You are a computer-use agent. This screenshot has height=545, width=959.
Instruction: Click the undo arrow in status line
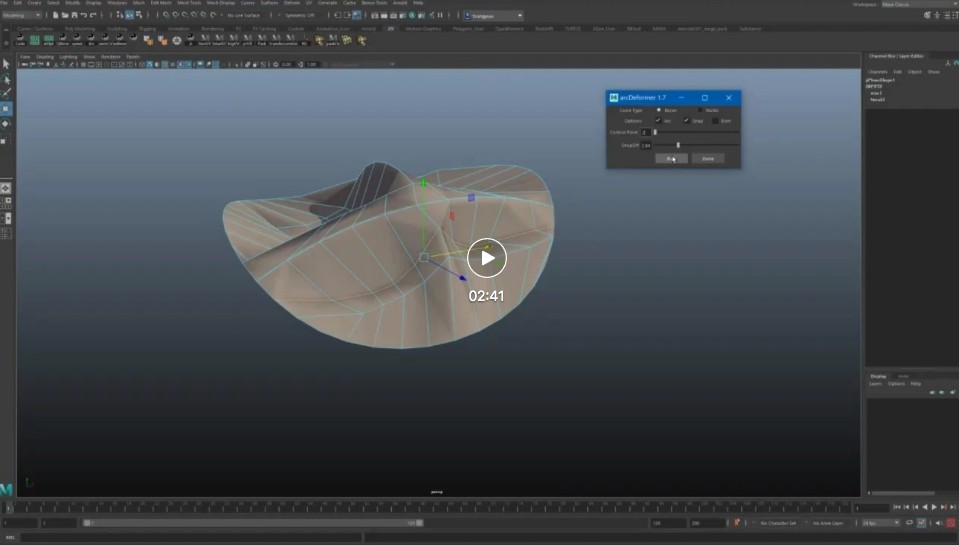(x=84, y=16)
